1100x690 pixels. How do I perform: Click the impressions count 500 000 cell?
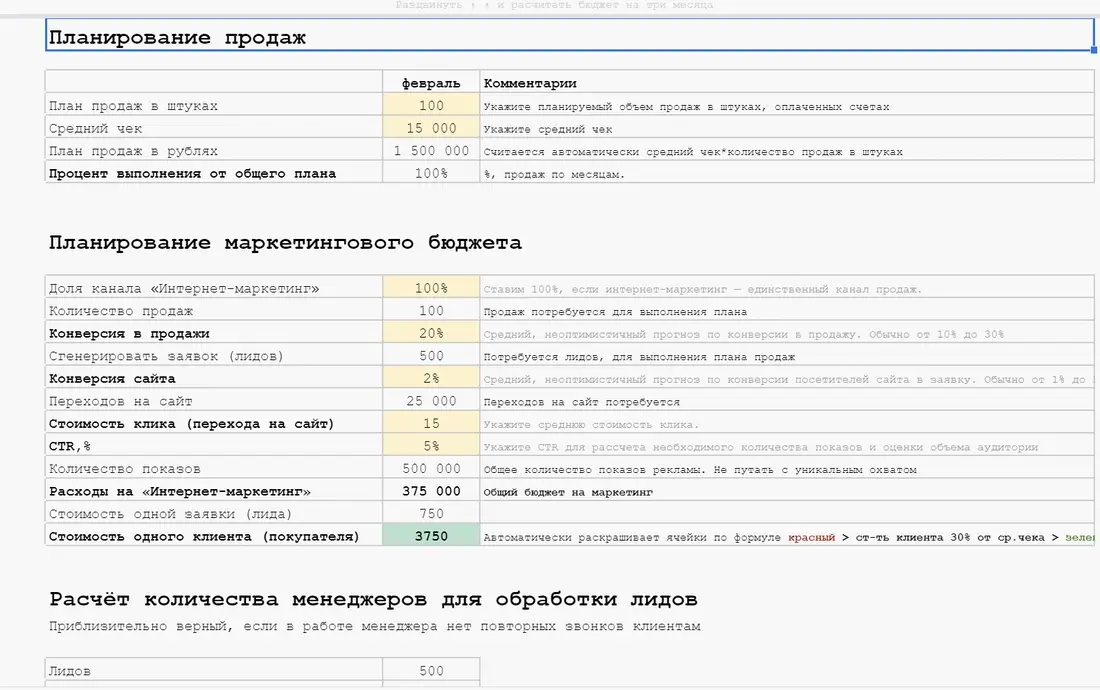431,468
